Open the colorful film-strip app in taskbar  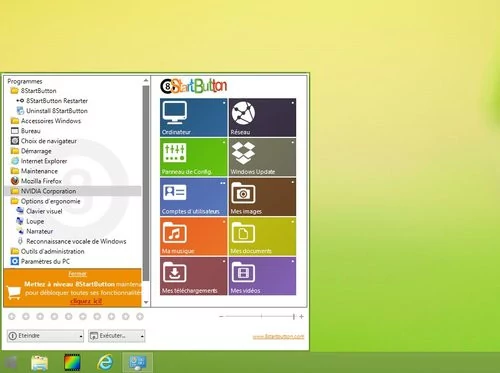(x=72, y=362)
